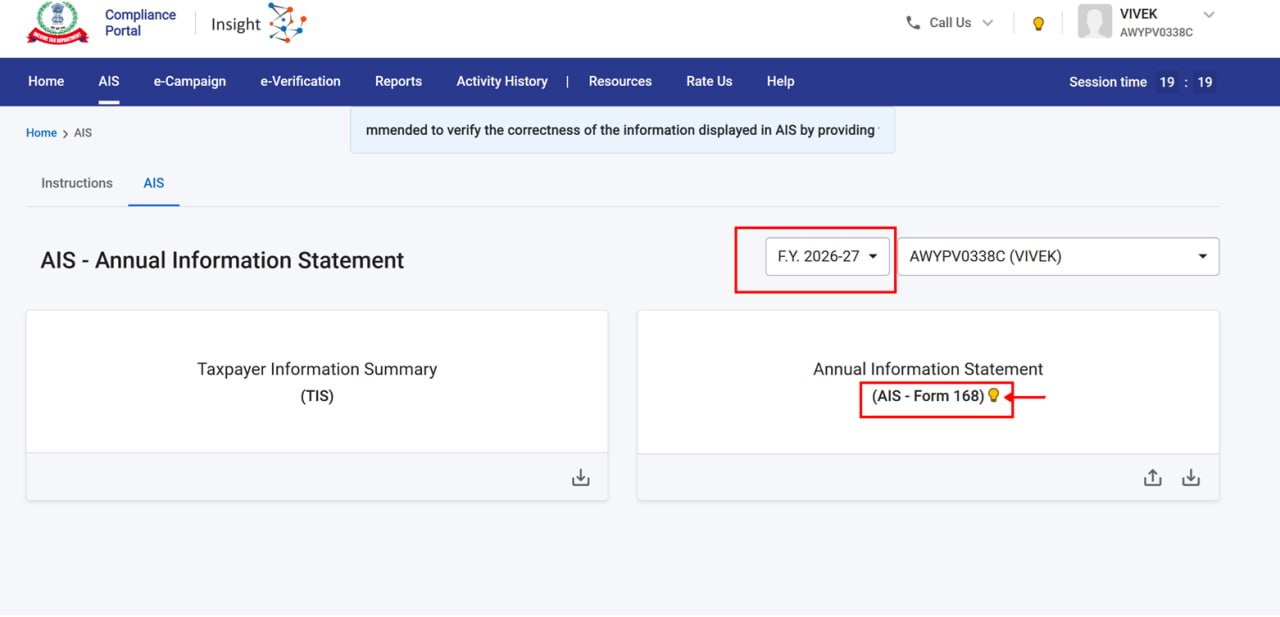This screenshot has width=1280, height=617.
Task: Download the Annual Information Statement
Action: click(1191, 478)
